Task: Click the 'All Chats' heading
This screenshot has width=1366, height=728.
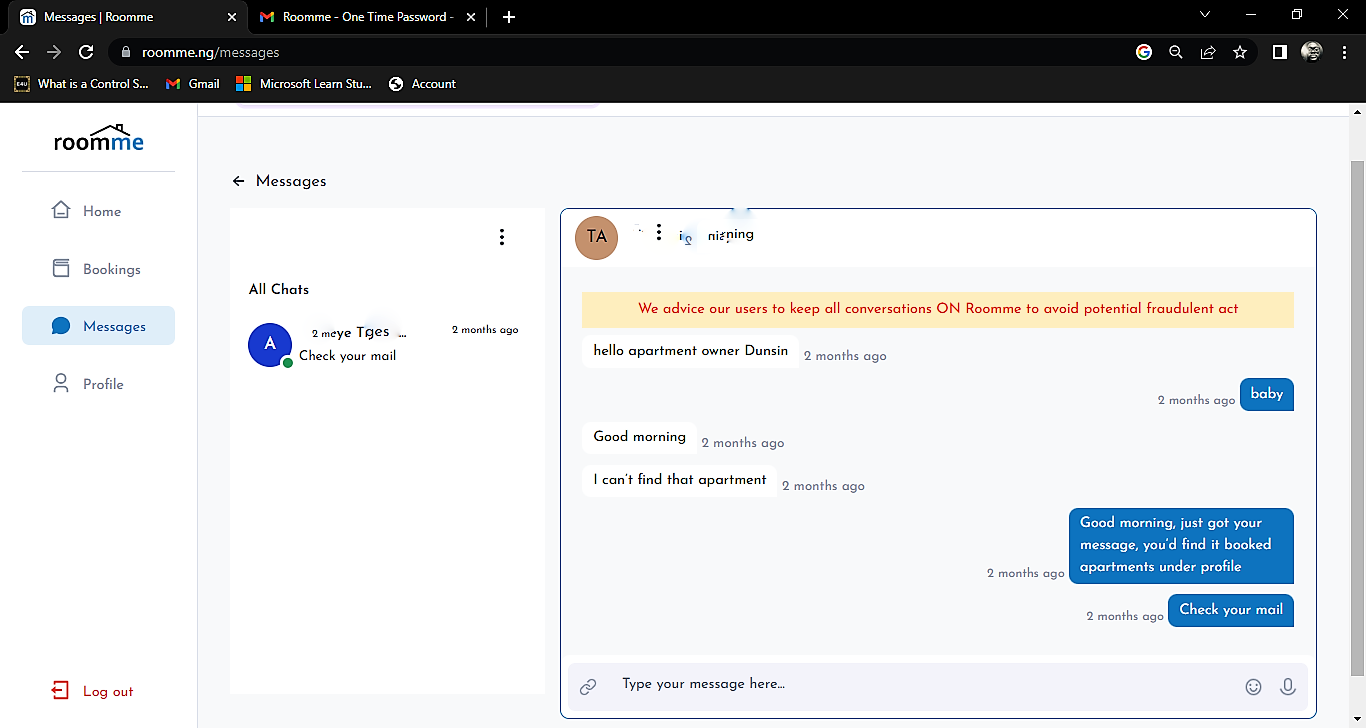Action: click(x=278, y=289)
